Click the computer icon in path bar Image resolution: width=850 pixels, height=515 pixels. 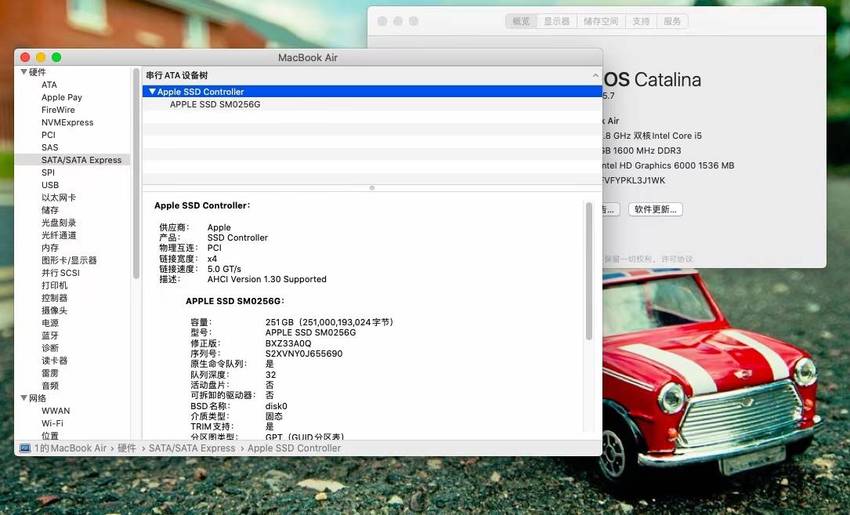[x=25, y=448]
